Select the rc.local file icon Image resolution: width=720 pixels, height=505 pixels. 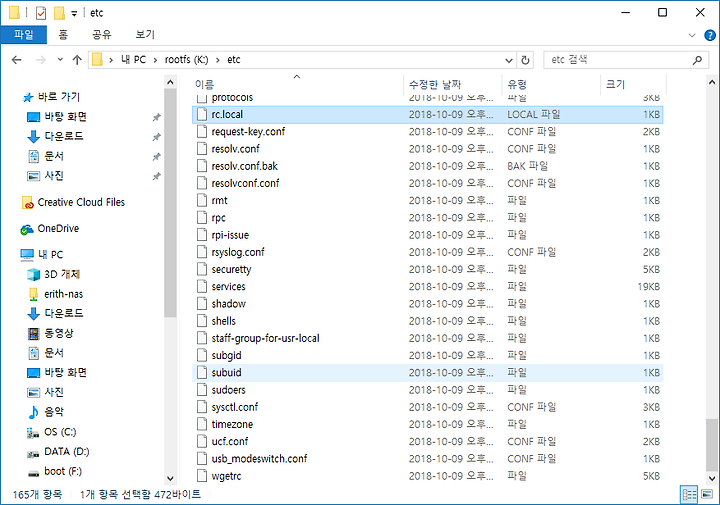point(202,114)
